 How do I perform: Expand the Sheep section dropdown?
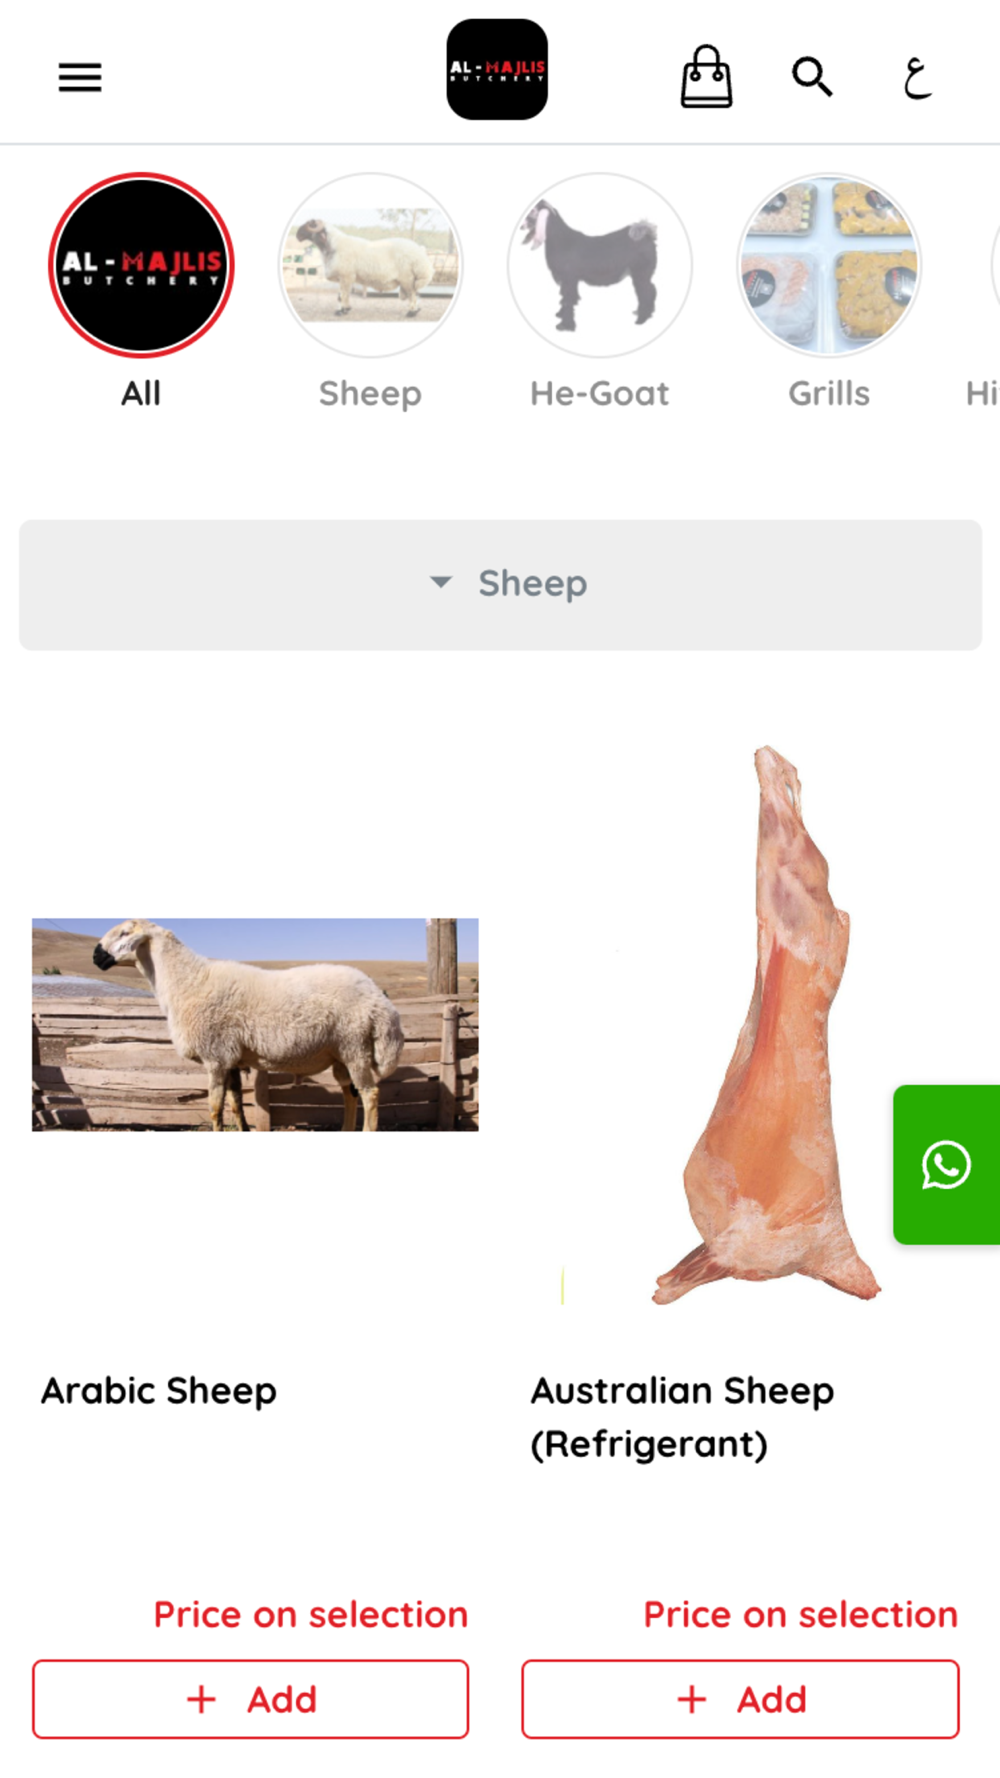click(500, 585)
